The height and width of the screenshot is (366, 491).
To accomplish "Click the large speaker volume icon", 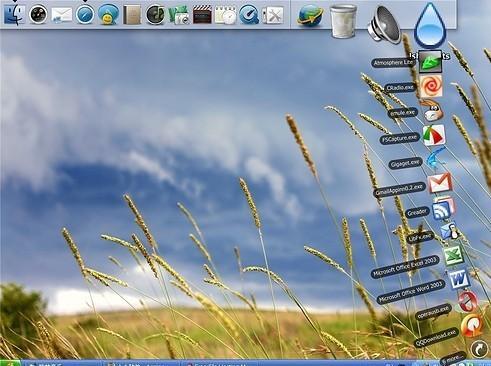I will point(384,25).
